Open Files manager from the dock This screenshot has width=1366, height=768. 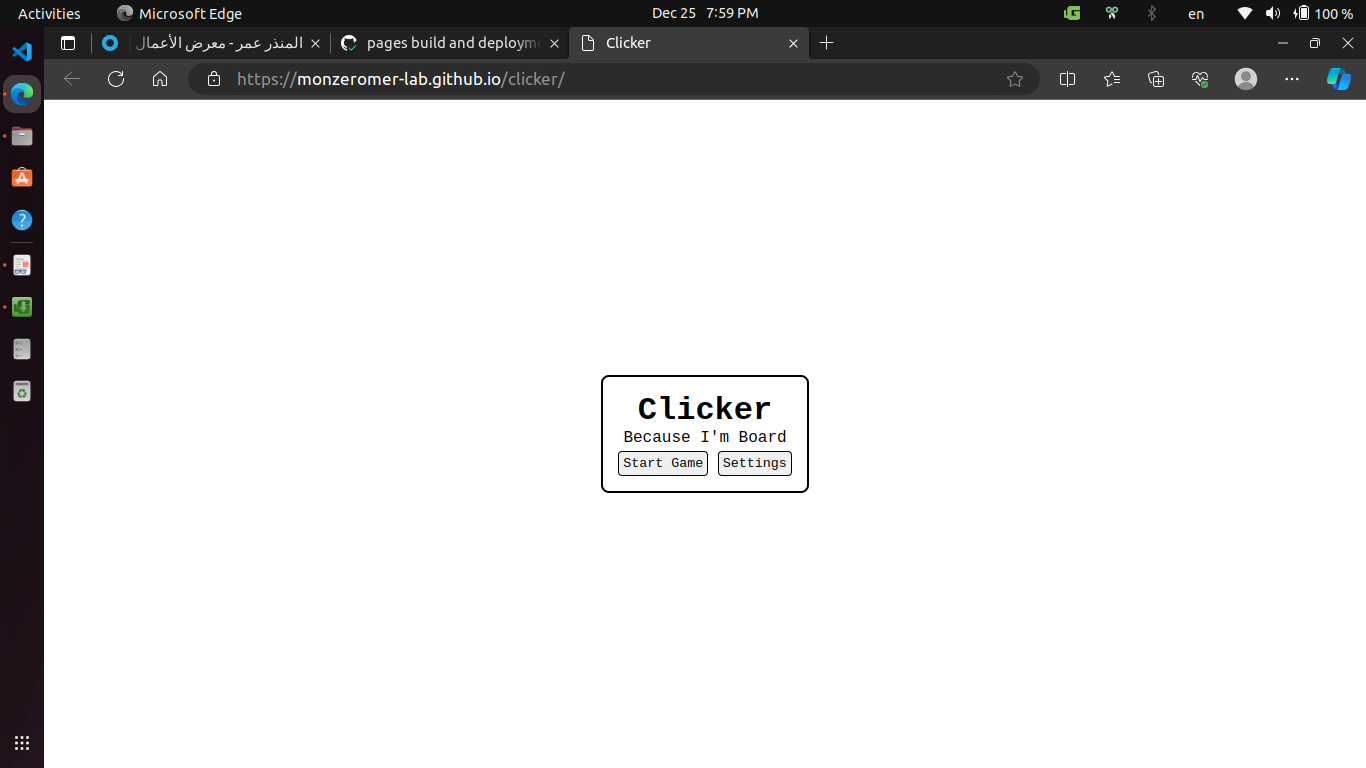(22, 136)
